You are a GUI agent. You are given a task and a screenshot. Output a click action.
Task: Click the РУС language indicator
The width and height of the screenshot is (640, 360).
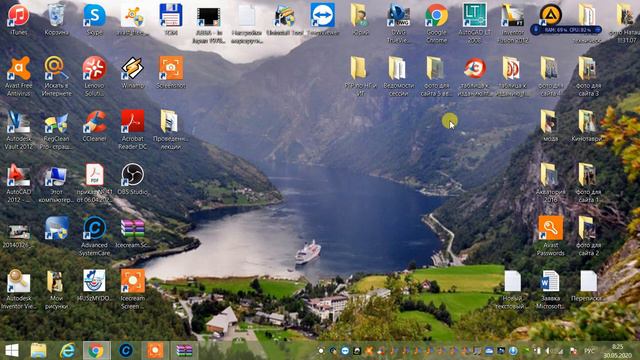pos(589,351)
